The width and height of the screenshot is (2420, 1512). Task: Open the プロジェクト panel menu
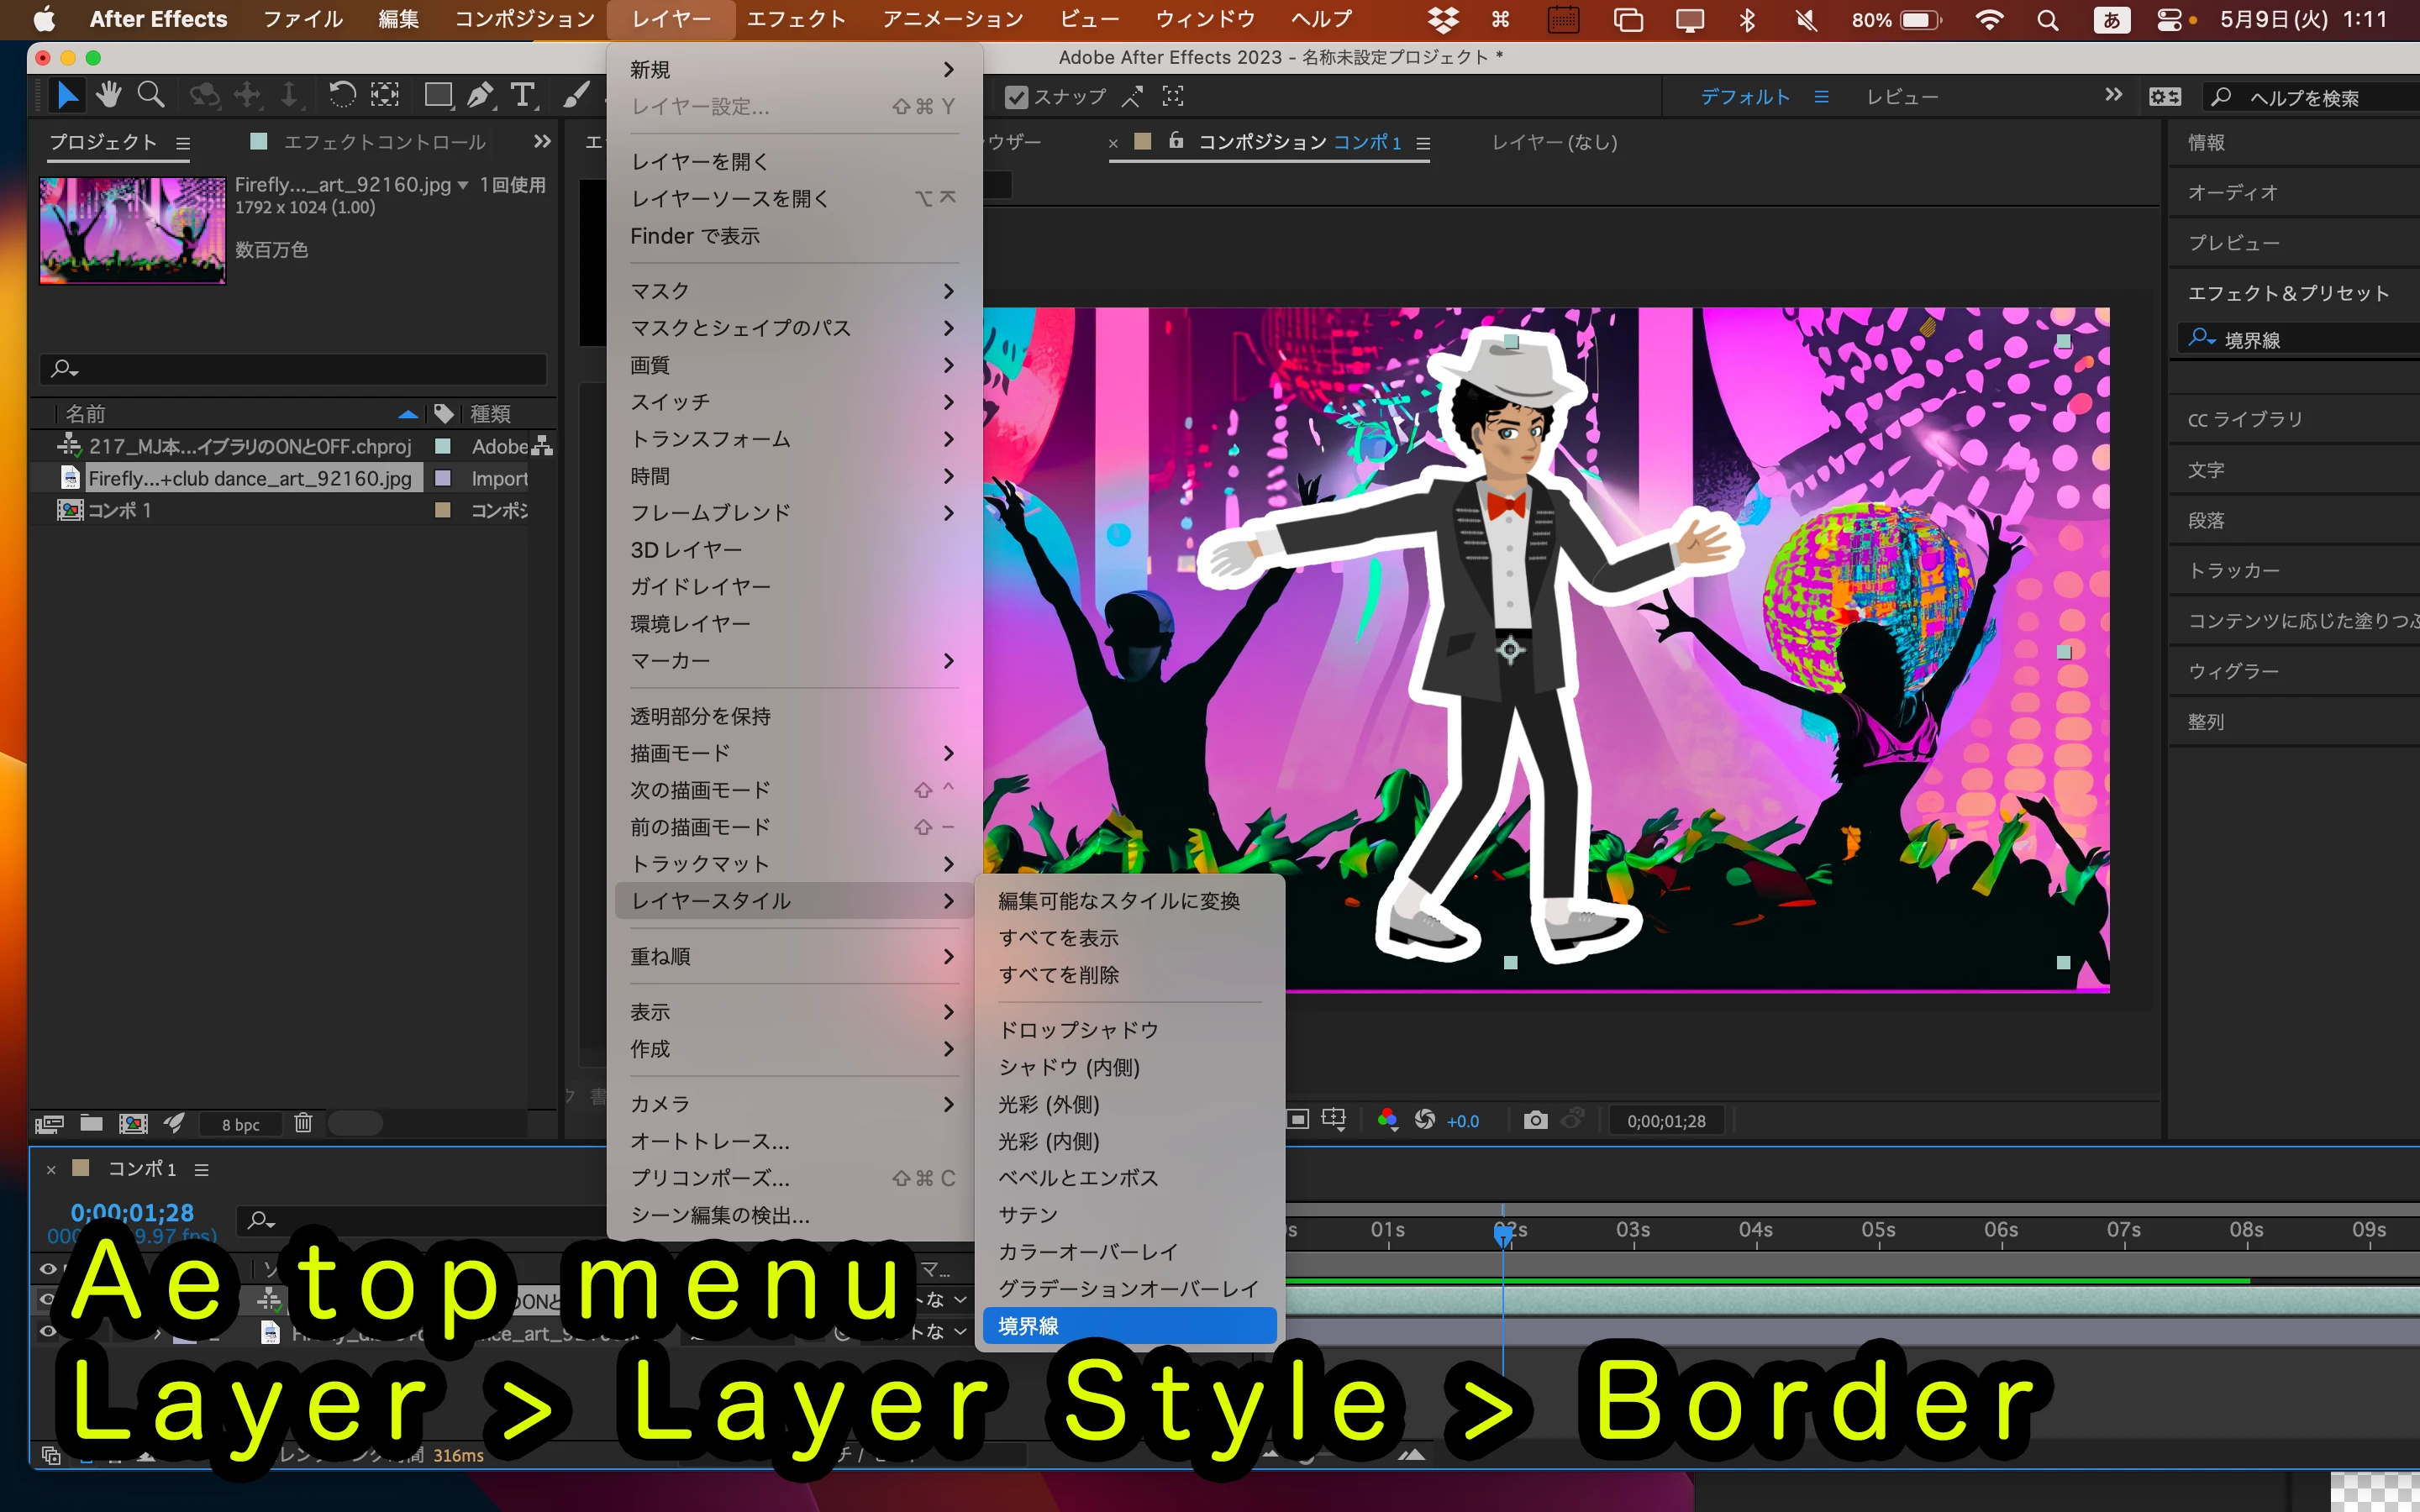click(x=183, y=143)
